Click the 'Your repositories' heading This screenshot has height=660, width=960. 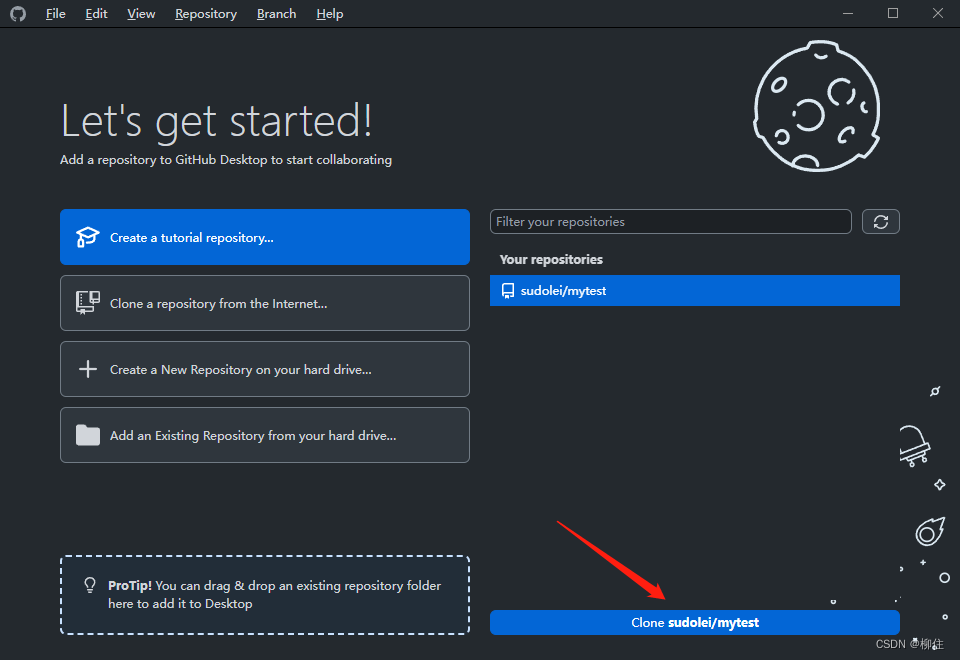tap(551, 260)
